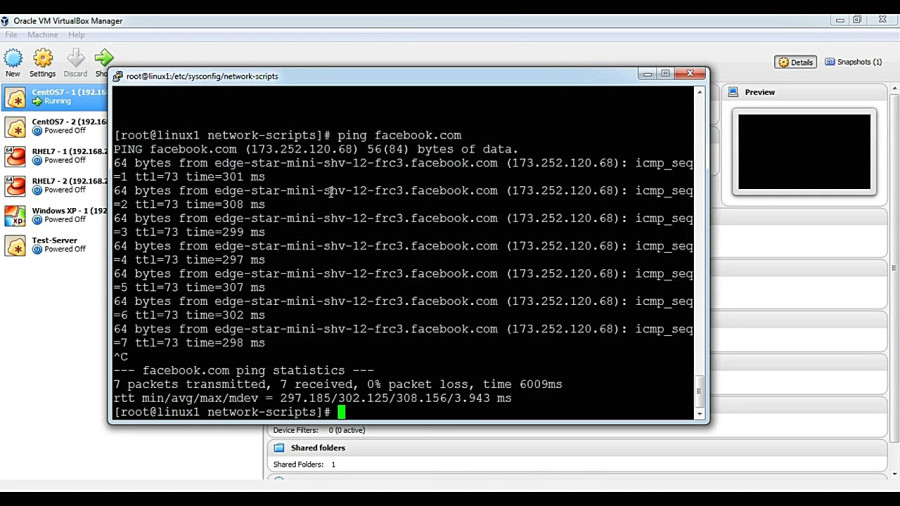Open the File menu
This screenshot has height=506, width=900.
tap(11, 35)
